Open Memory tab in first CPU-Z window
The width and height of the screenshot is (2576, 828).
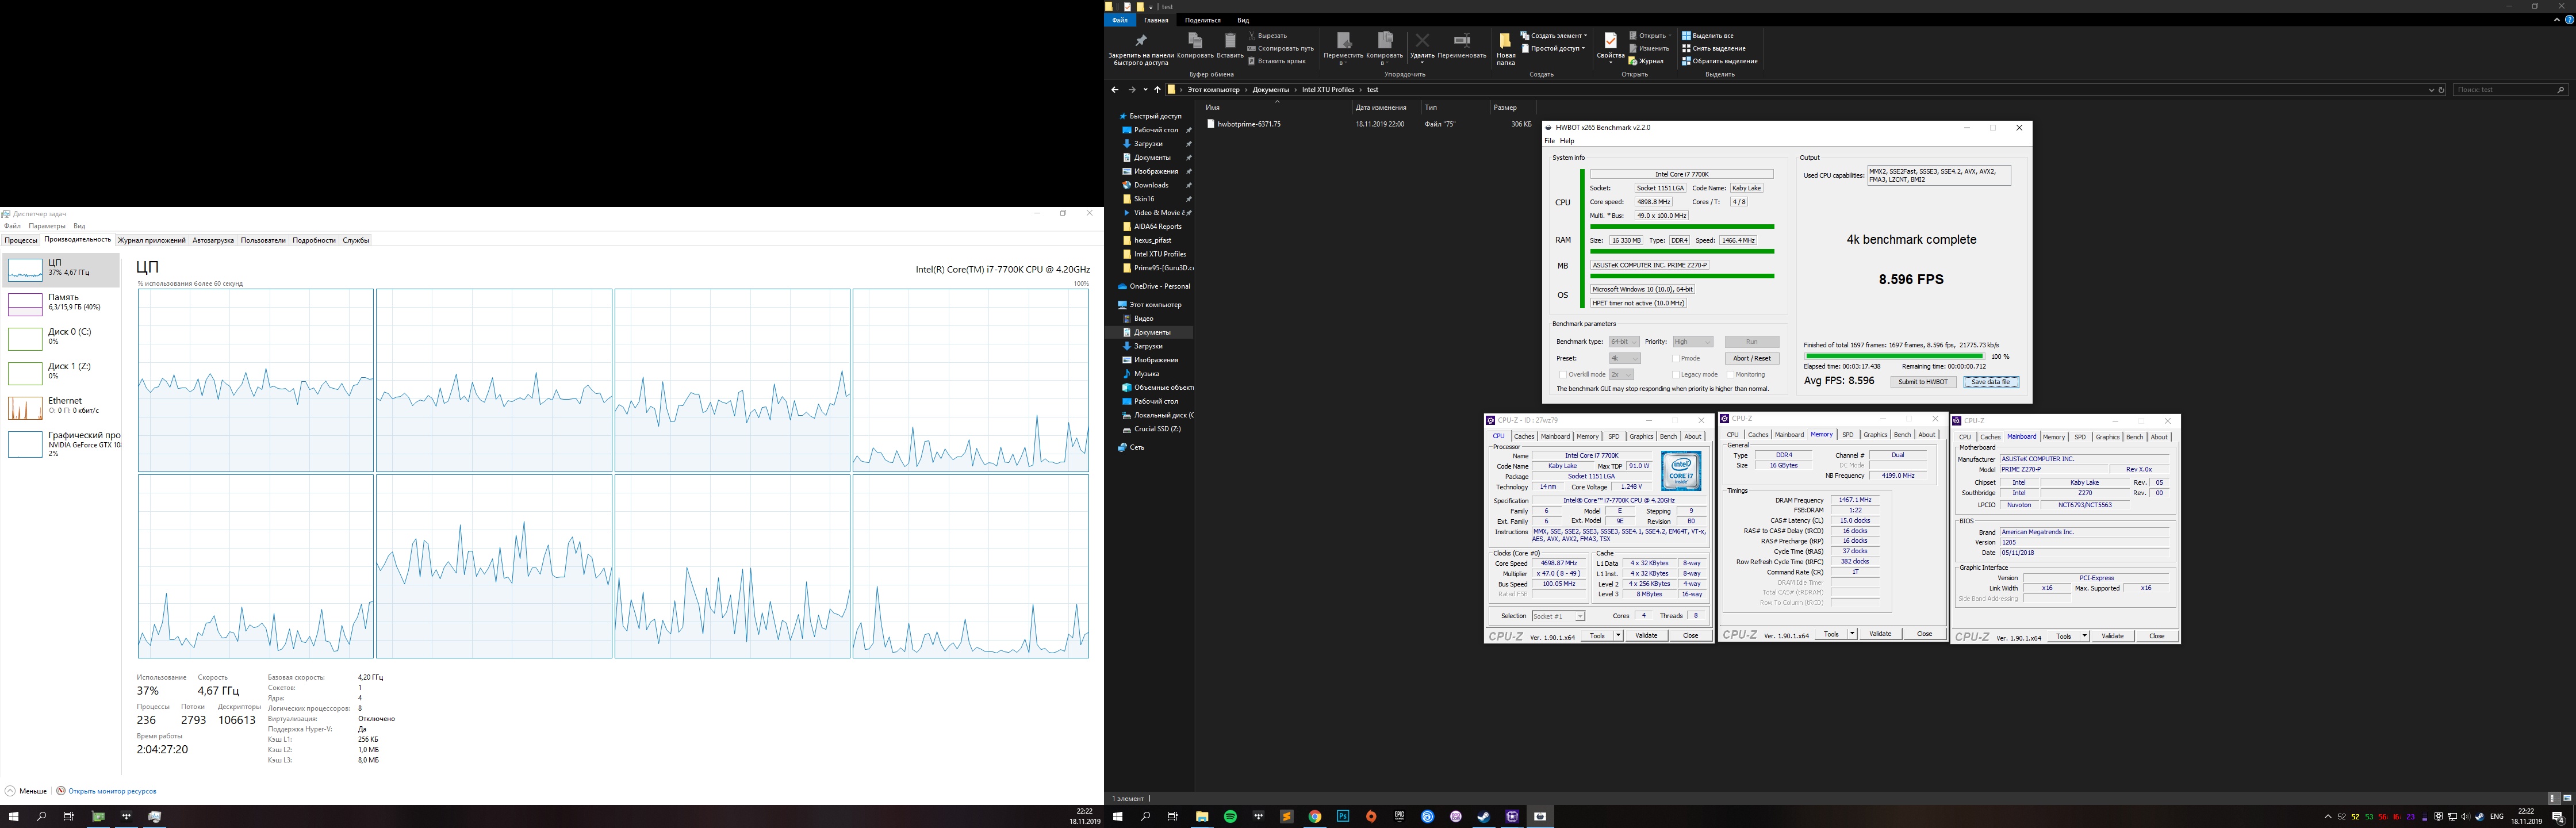point(1587,436)
